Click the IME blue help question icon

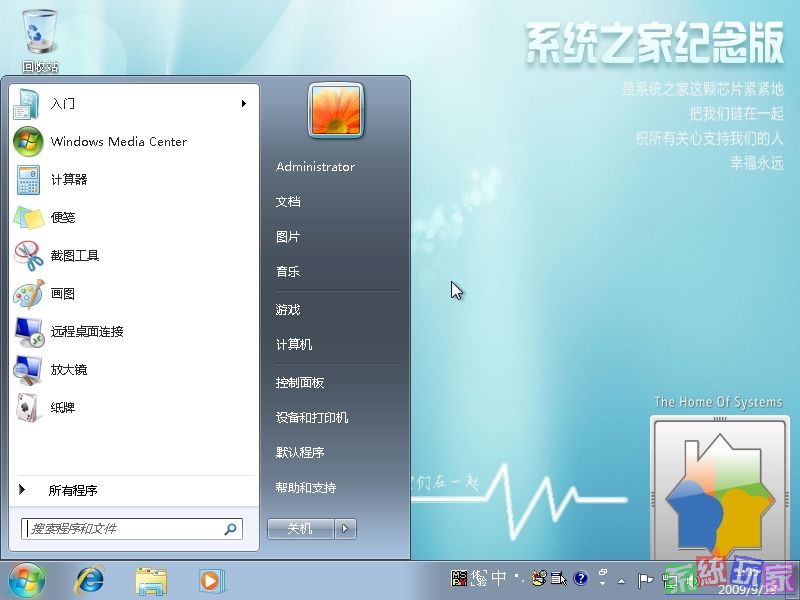[x=581, y=578]
